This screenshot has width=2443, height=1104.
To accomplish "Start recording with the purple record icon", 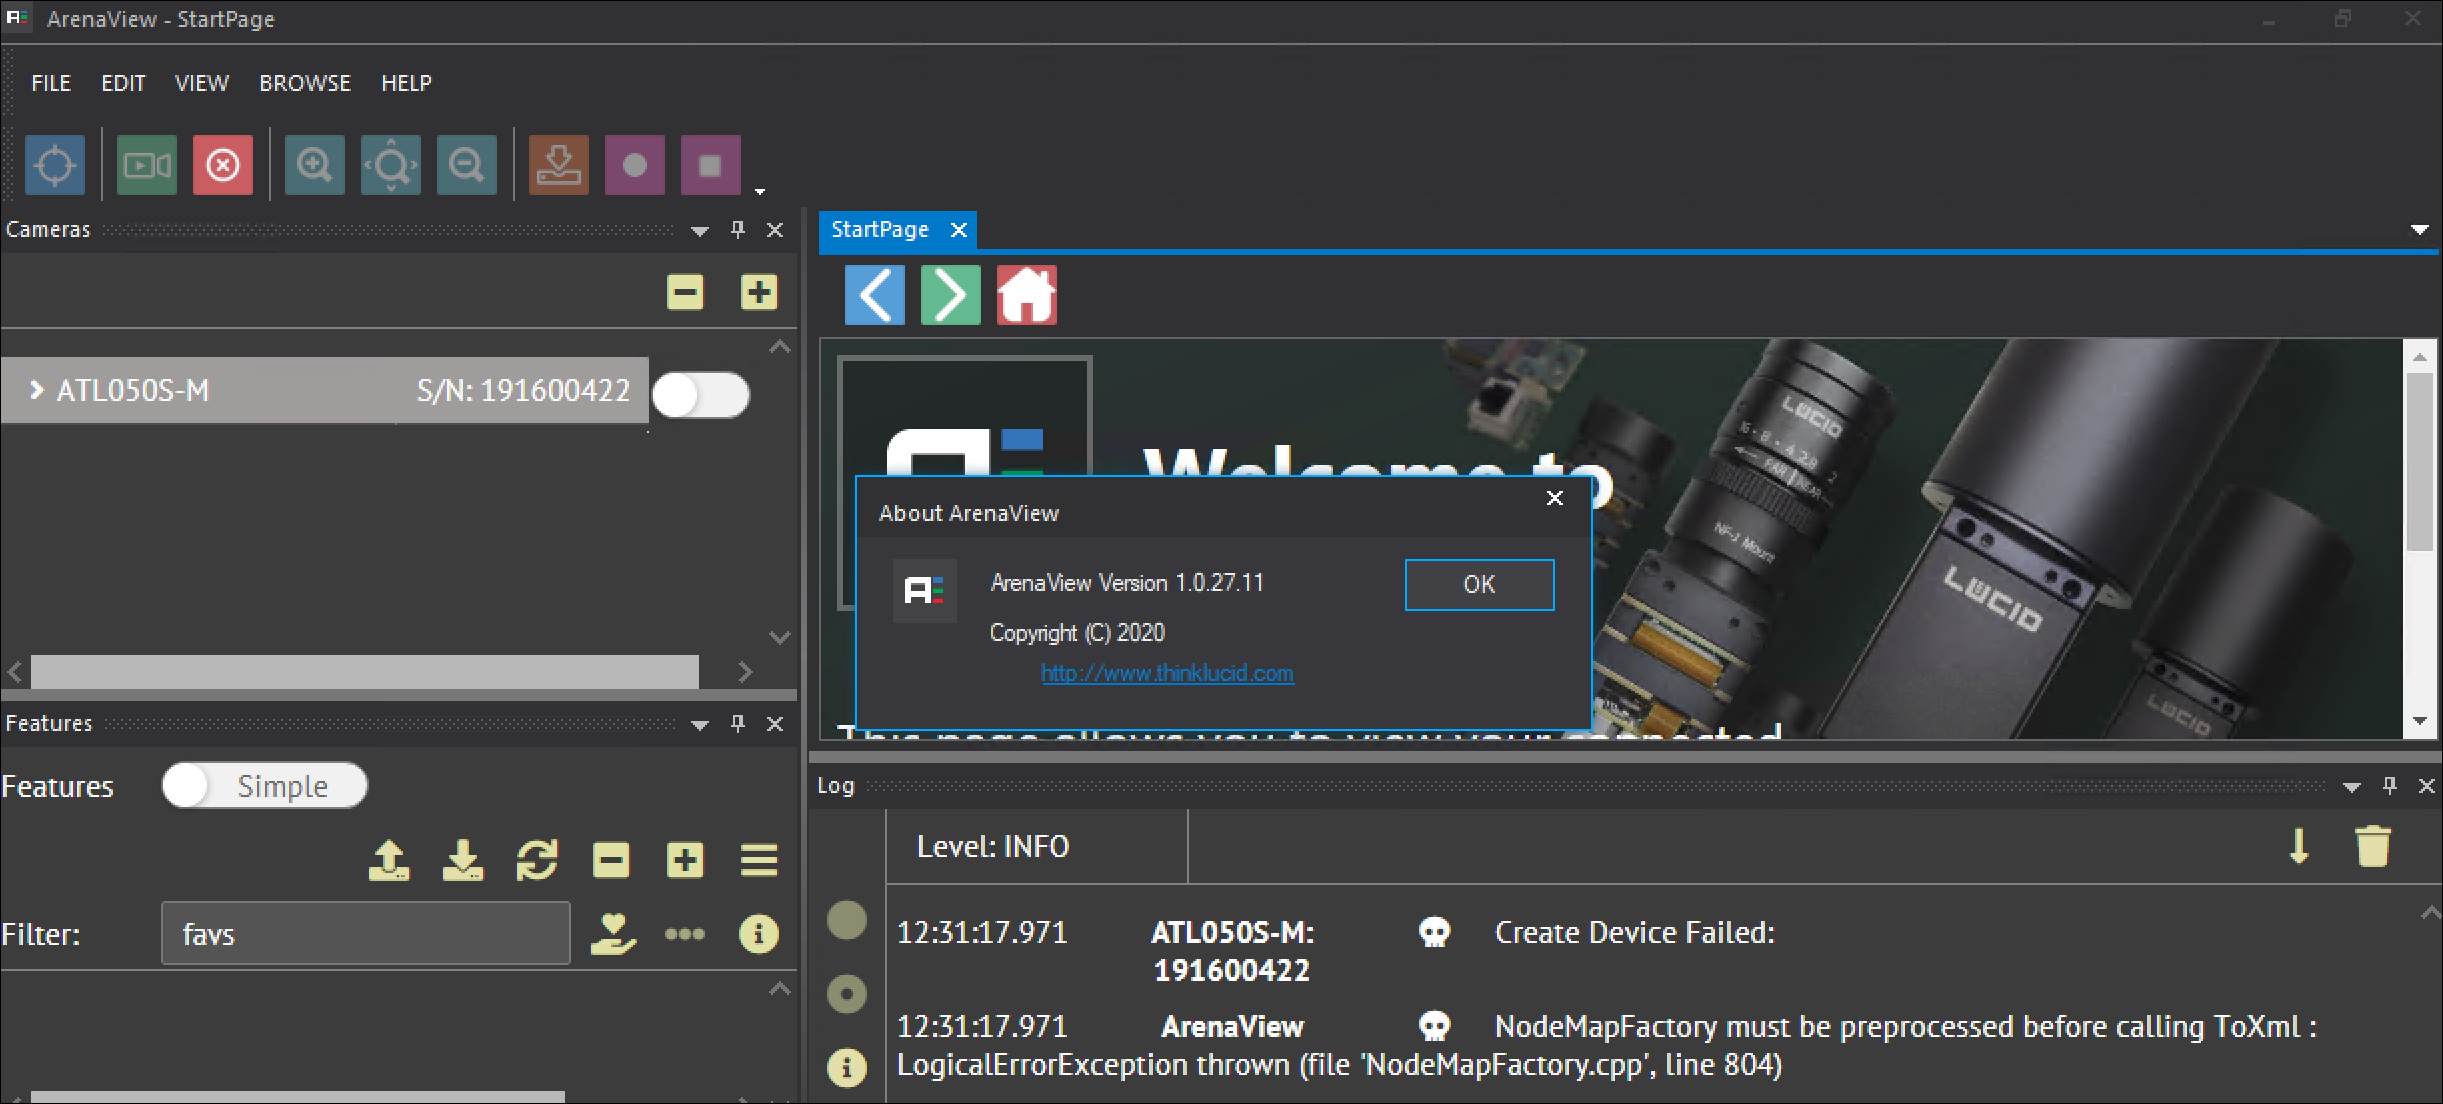I will pos(634,165).
